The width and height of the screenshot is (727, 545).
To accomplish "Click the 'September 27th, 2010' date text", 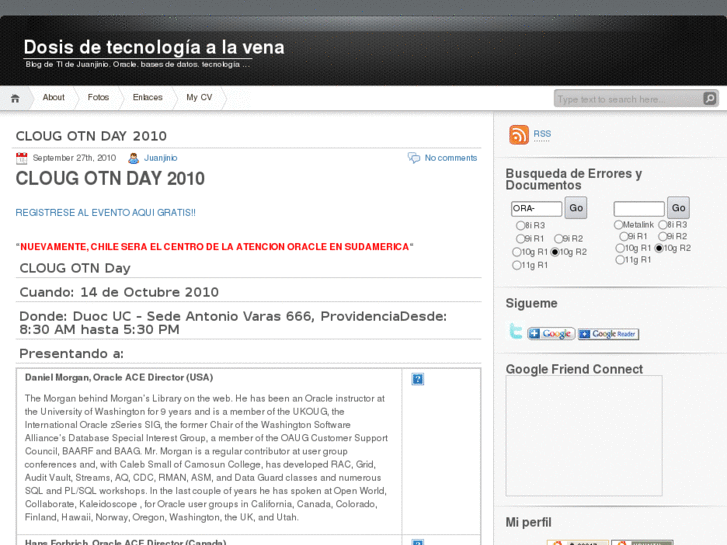I will tap(74, 158).
